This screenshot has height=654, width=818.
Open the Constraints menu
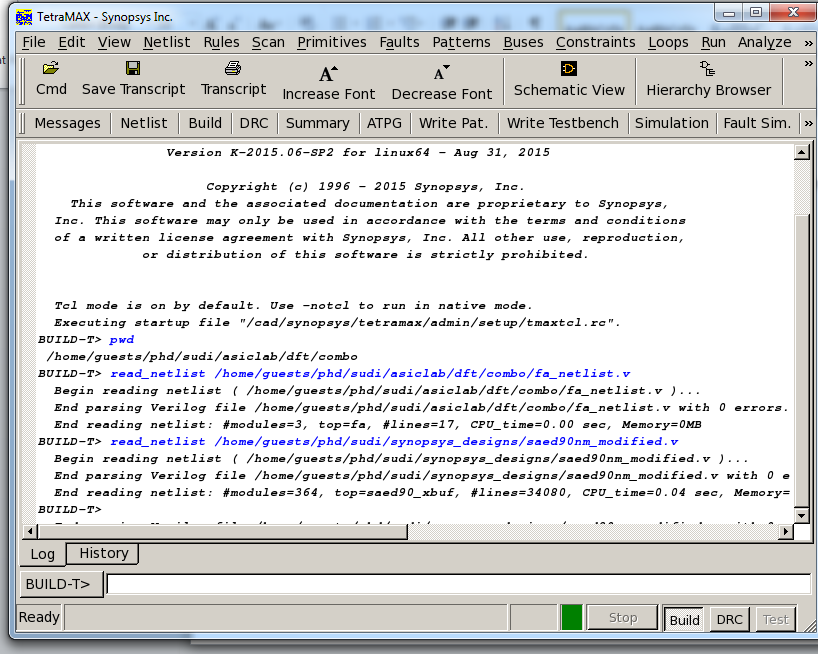[595, 42]
